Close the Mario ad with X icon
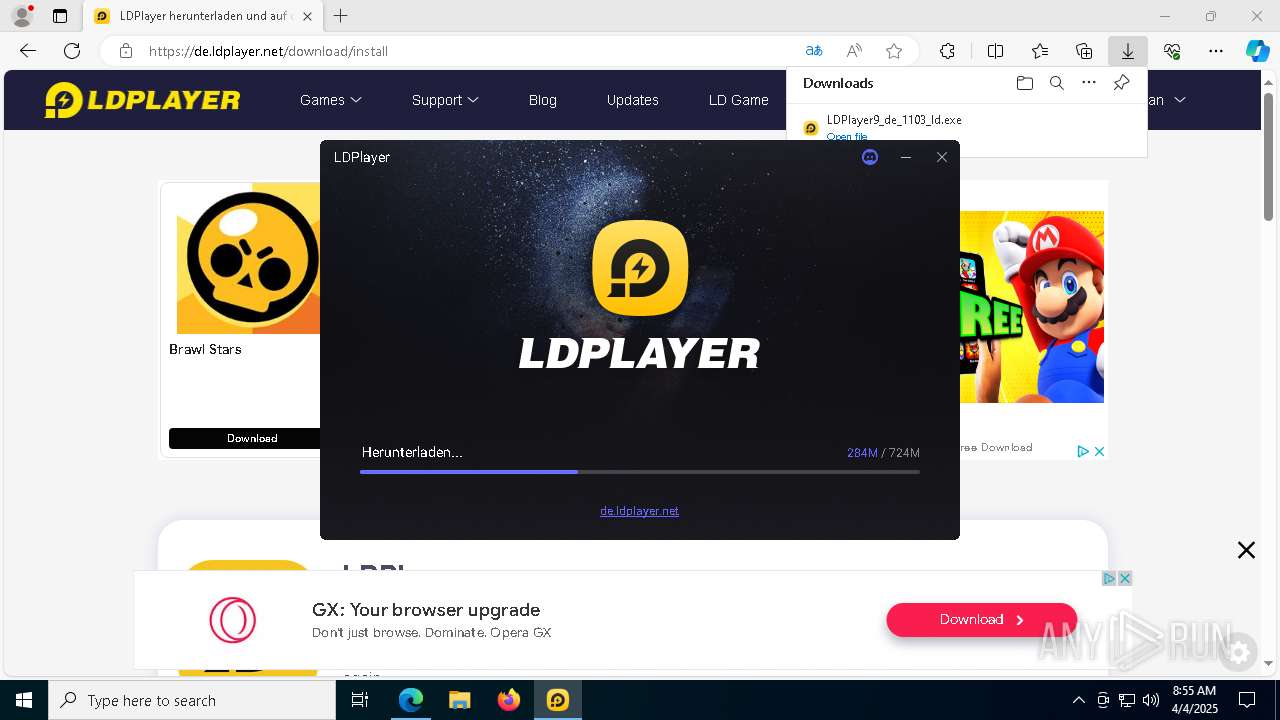This screenshot has width=1280, height=720. pyautogui.click(x=1098, y=452)
